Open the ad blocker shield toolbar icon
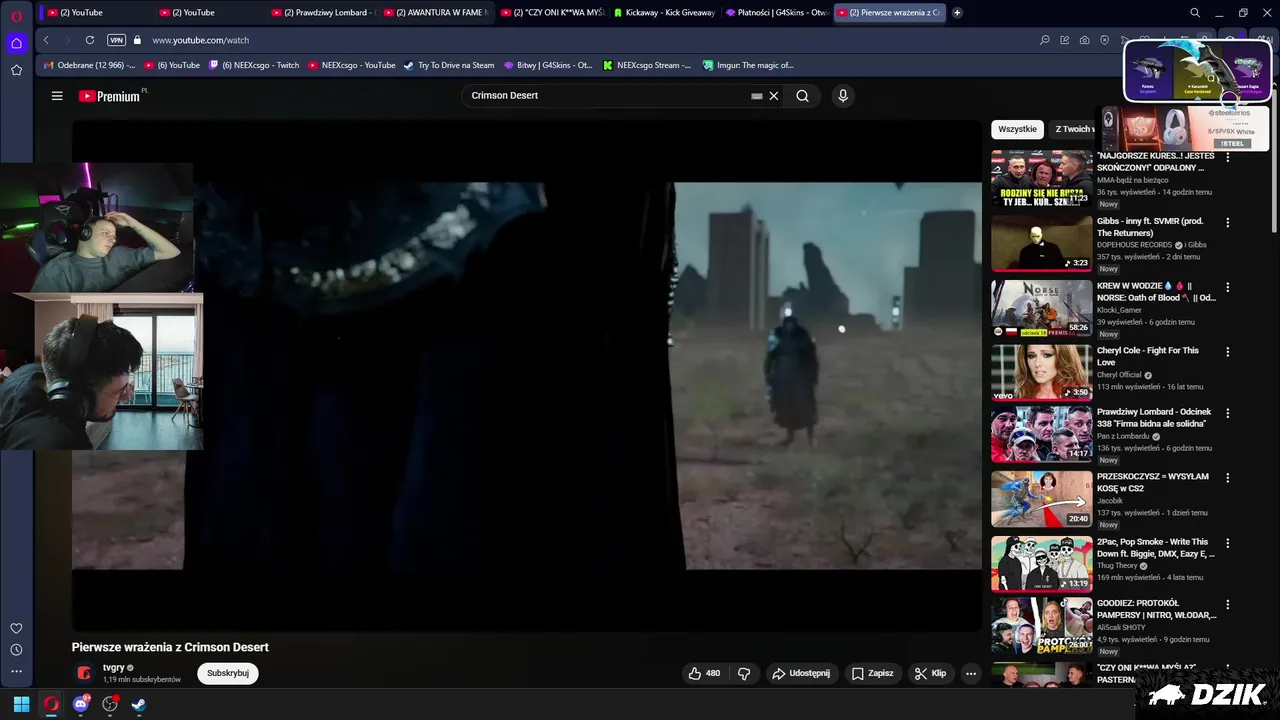 coord(1105,40)
